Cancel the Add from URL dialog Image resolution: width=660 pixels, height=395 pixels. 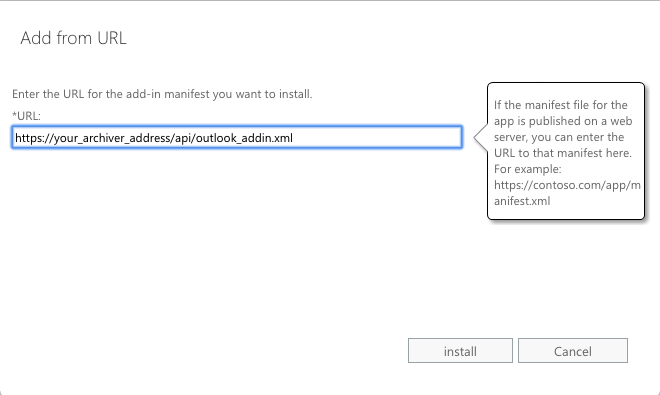572,350
